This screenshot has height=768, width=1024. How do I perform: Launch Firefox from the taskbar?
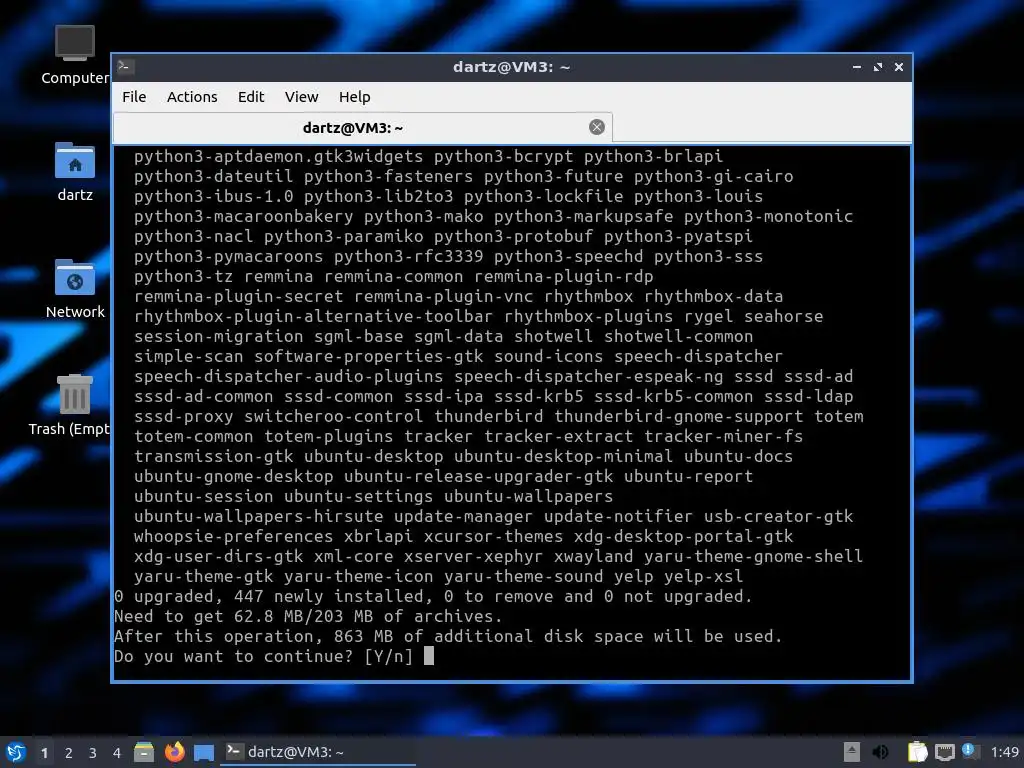point(174,752)
